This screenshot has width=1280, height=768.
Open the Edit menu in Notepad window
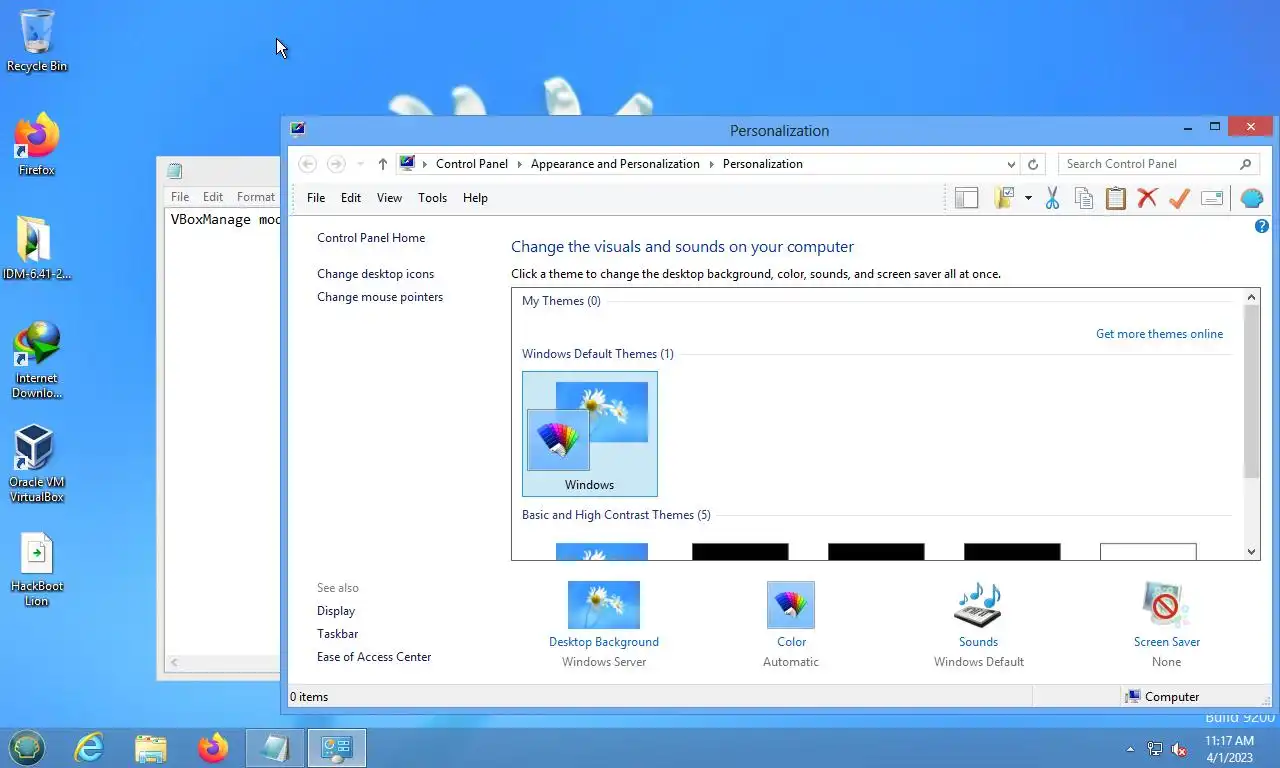(x=213, y=197)
